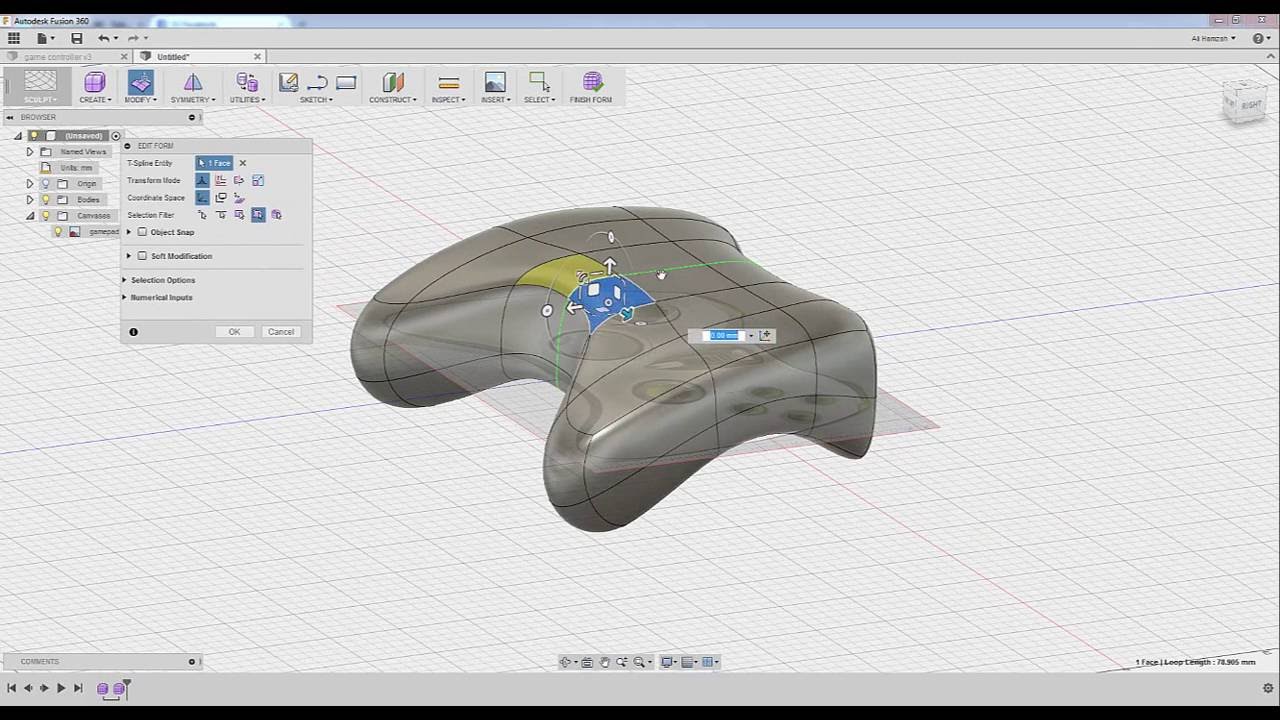Click the distance value input field
Image resolution: width=1280 pixels, height=720 pixels.
coord(724,336)
